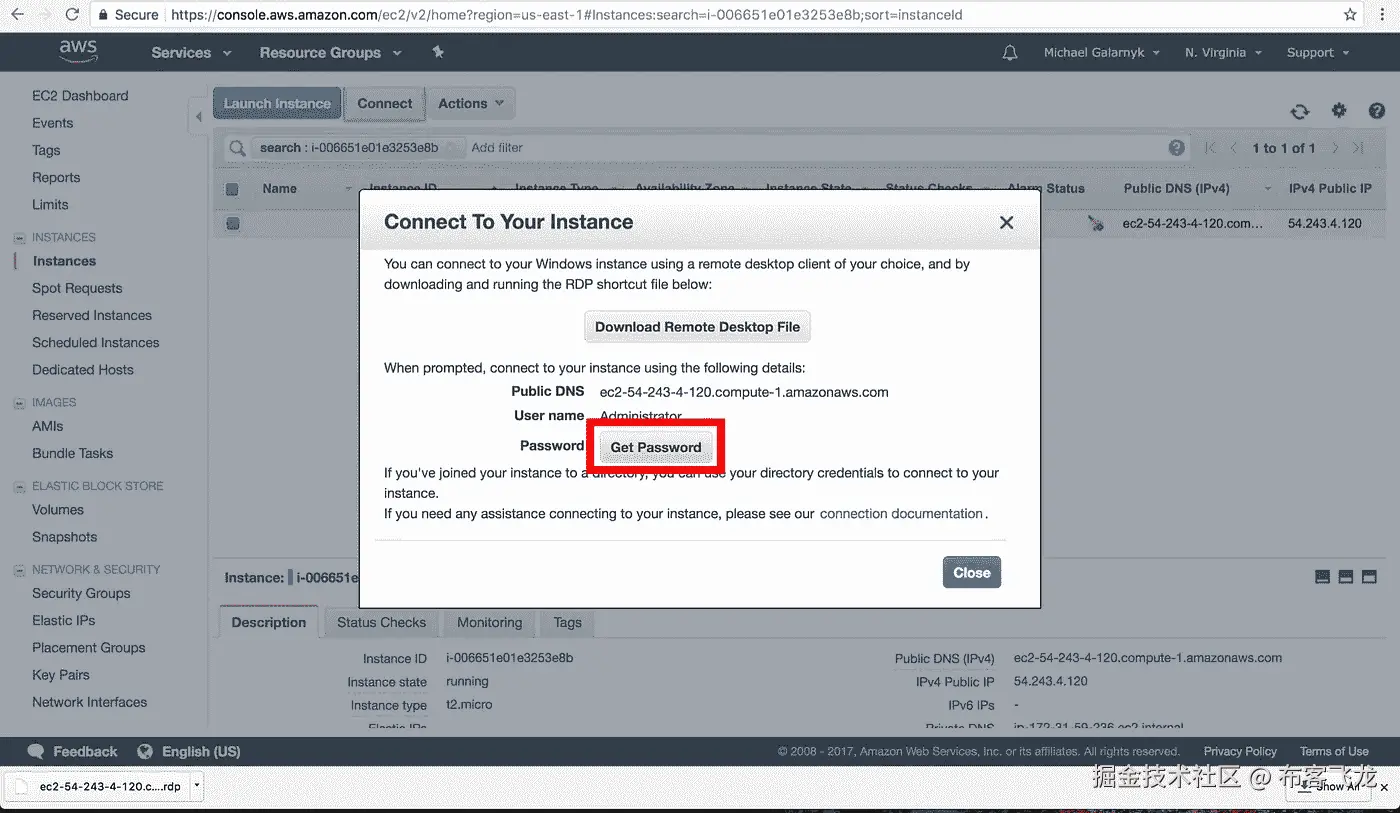Viewport: 1400px width, 813px height.
Task: Click the search filter help icon
Action: click(x=1177, y=148)
